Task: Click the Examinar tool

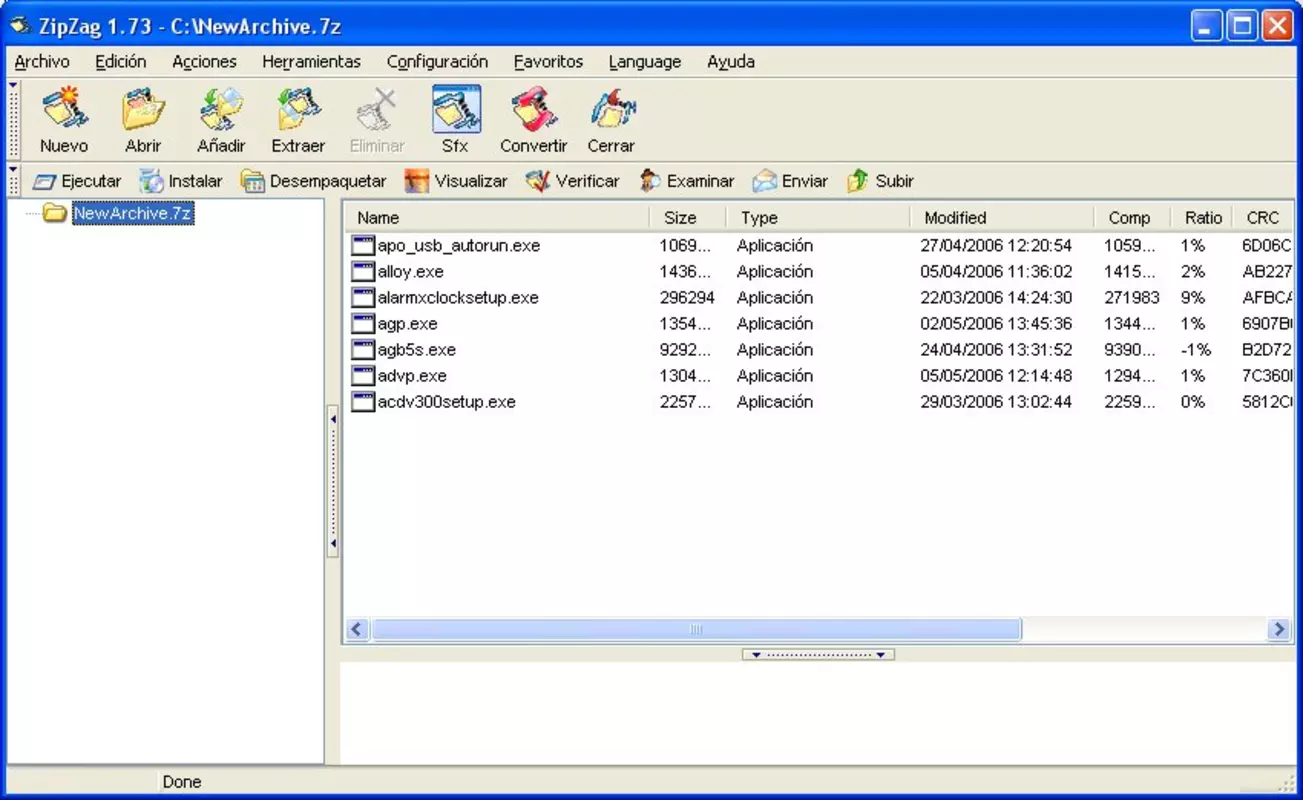Action: pos(687,181)
